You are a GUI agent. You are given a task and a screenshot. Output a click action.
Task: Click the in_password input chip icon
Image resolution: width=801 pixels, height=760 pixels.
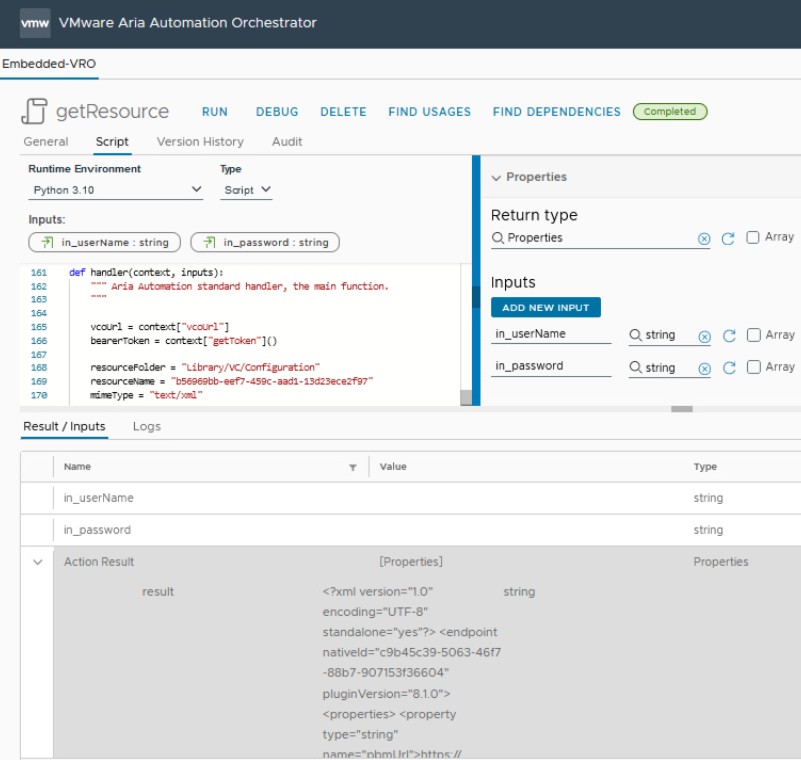coord(209,242)
